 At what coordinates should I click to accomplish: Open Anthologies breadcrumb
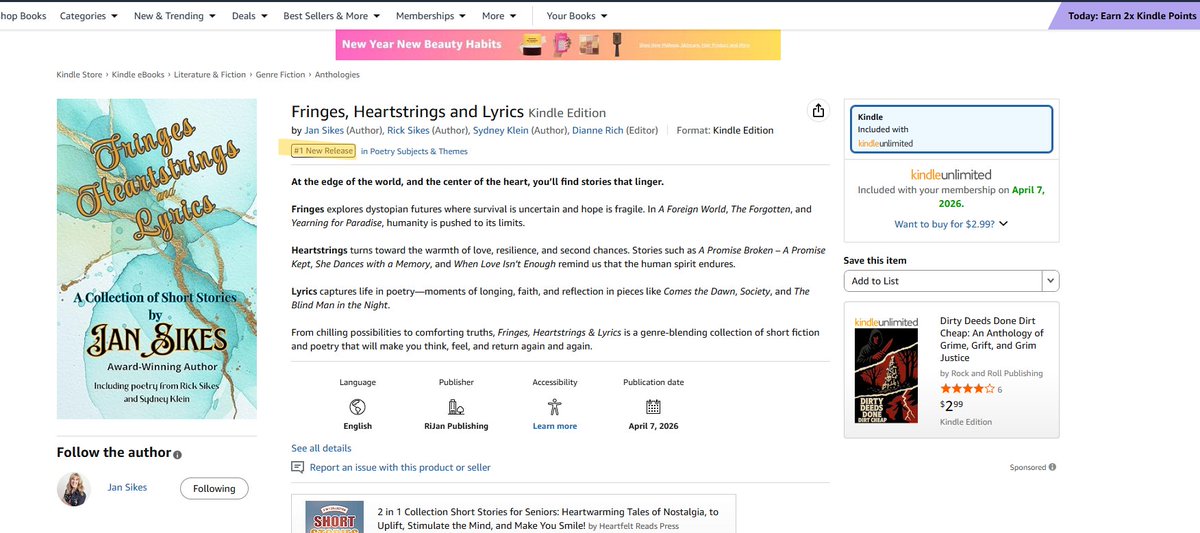coord(337,74)
